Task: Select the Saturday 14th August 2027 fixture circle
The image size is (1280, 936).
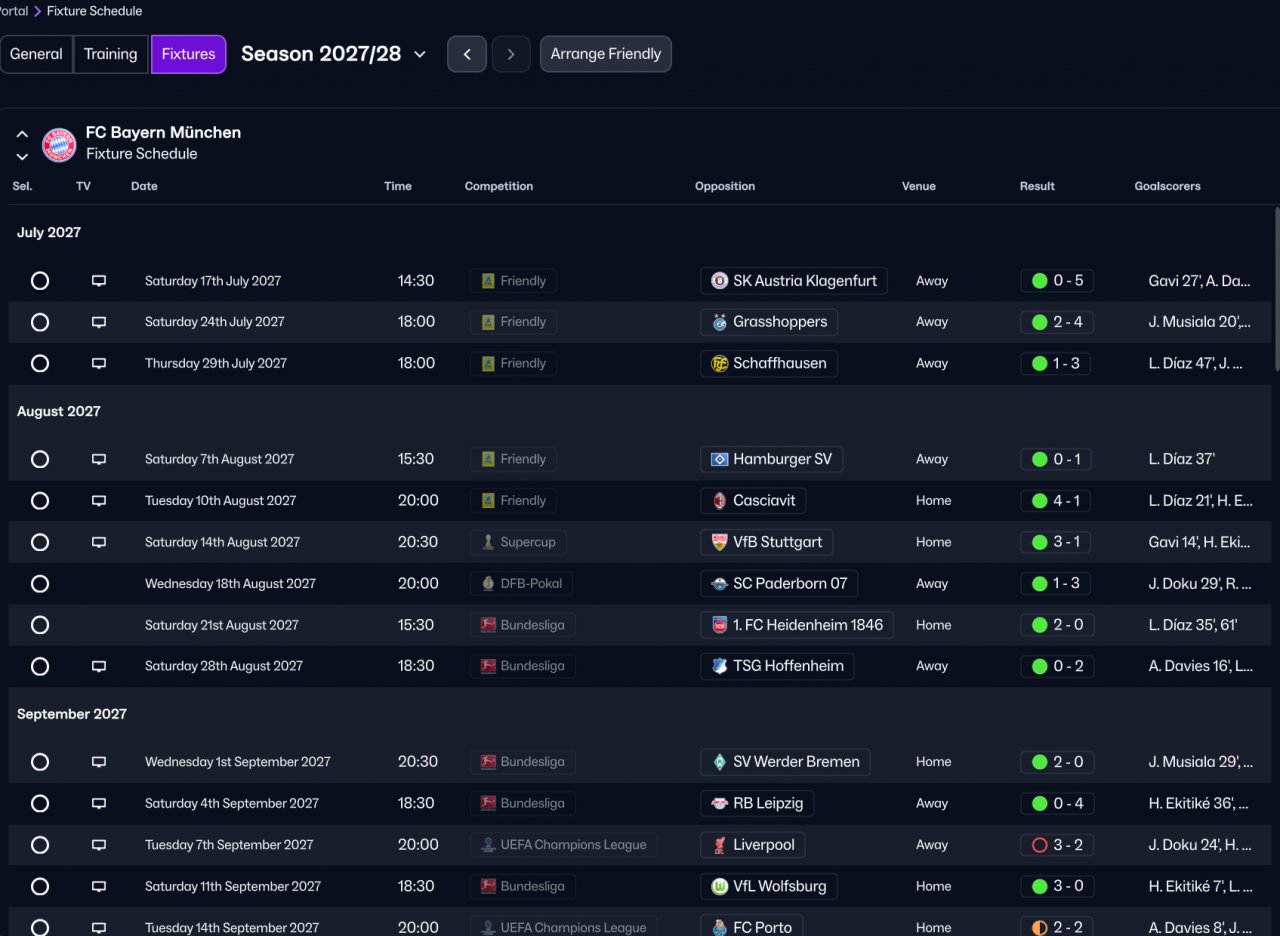Action: click(40, 542)
